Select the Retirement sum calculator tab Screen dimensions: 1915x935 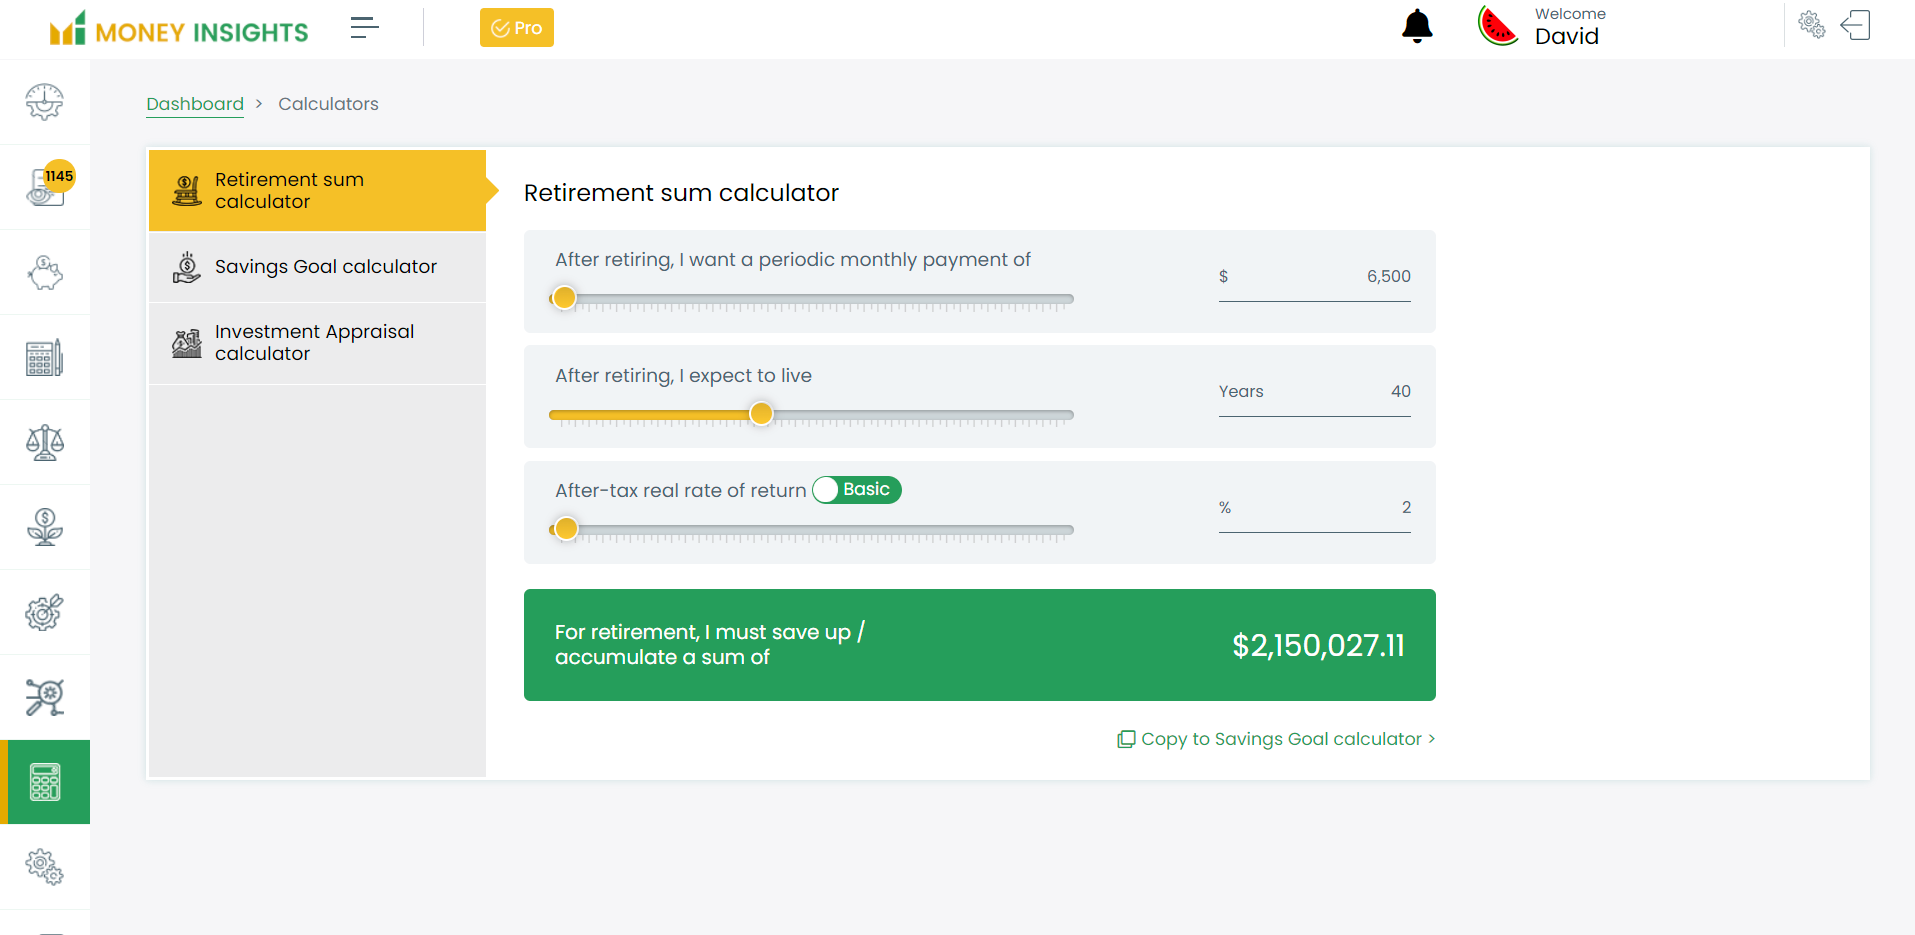pos(317,191)
